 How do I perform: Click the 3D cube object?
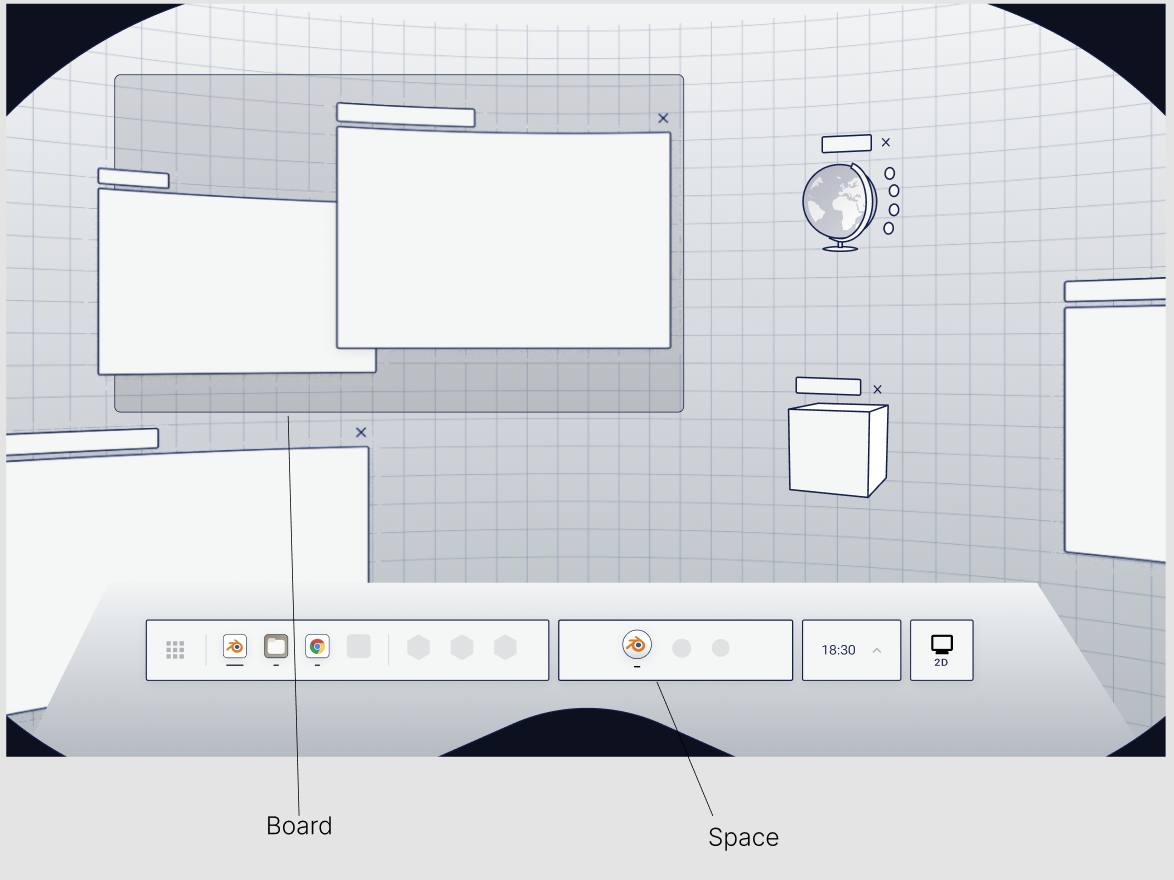837,449
